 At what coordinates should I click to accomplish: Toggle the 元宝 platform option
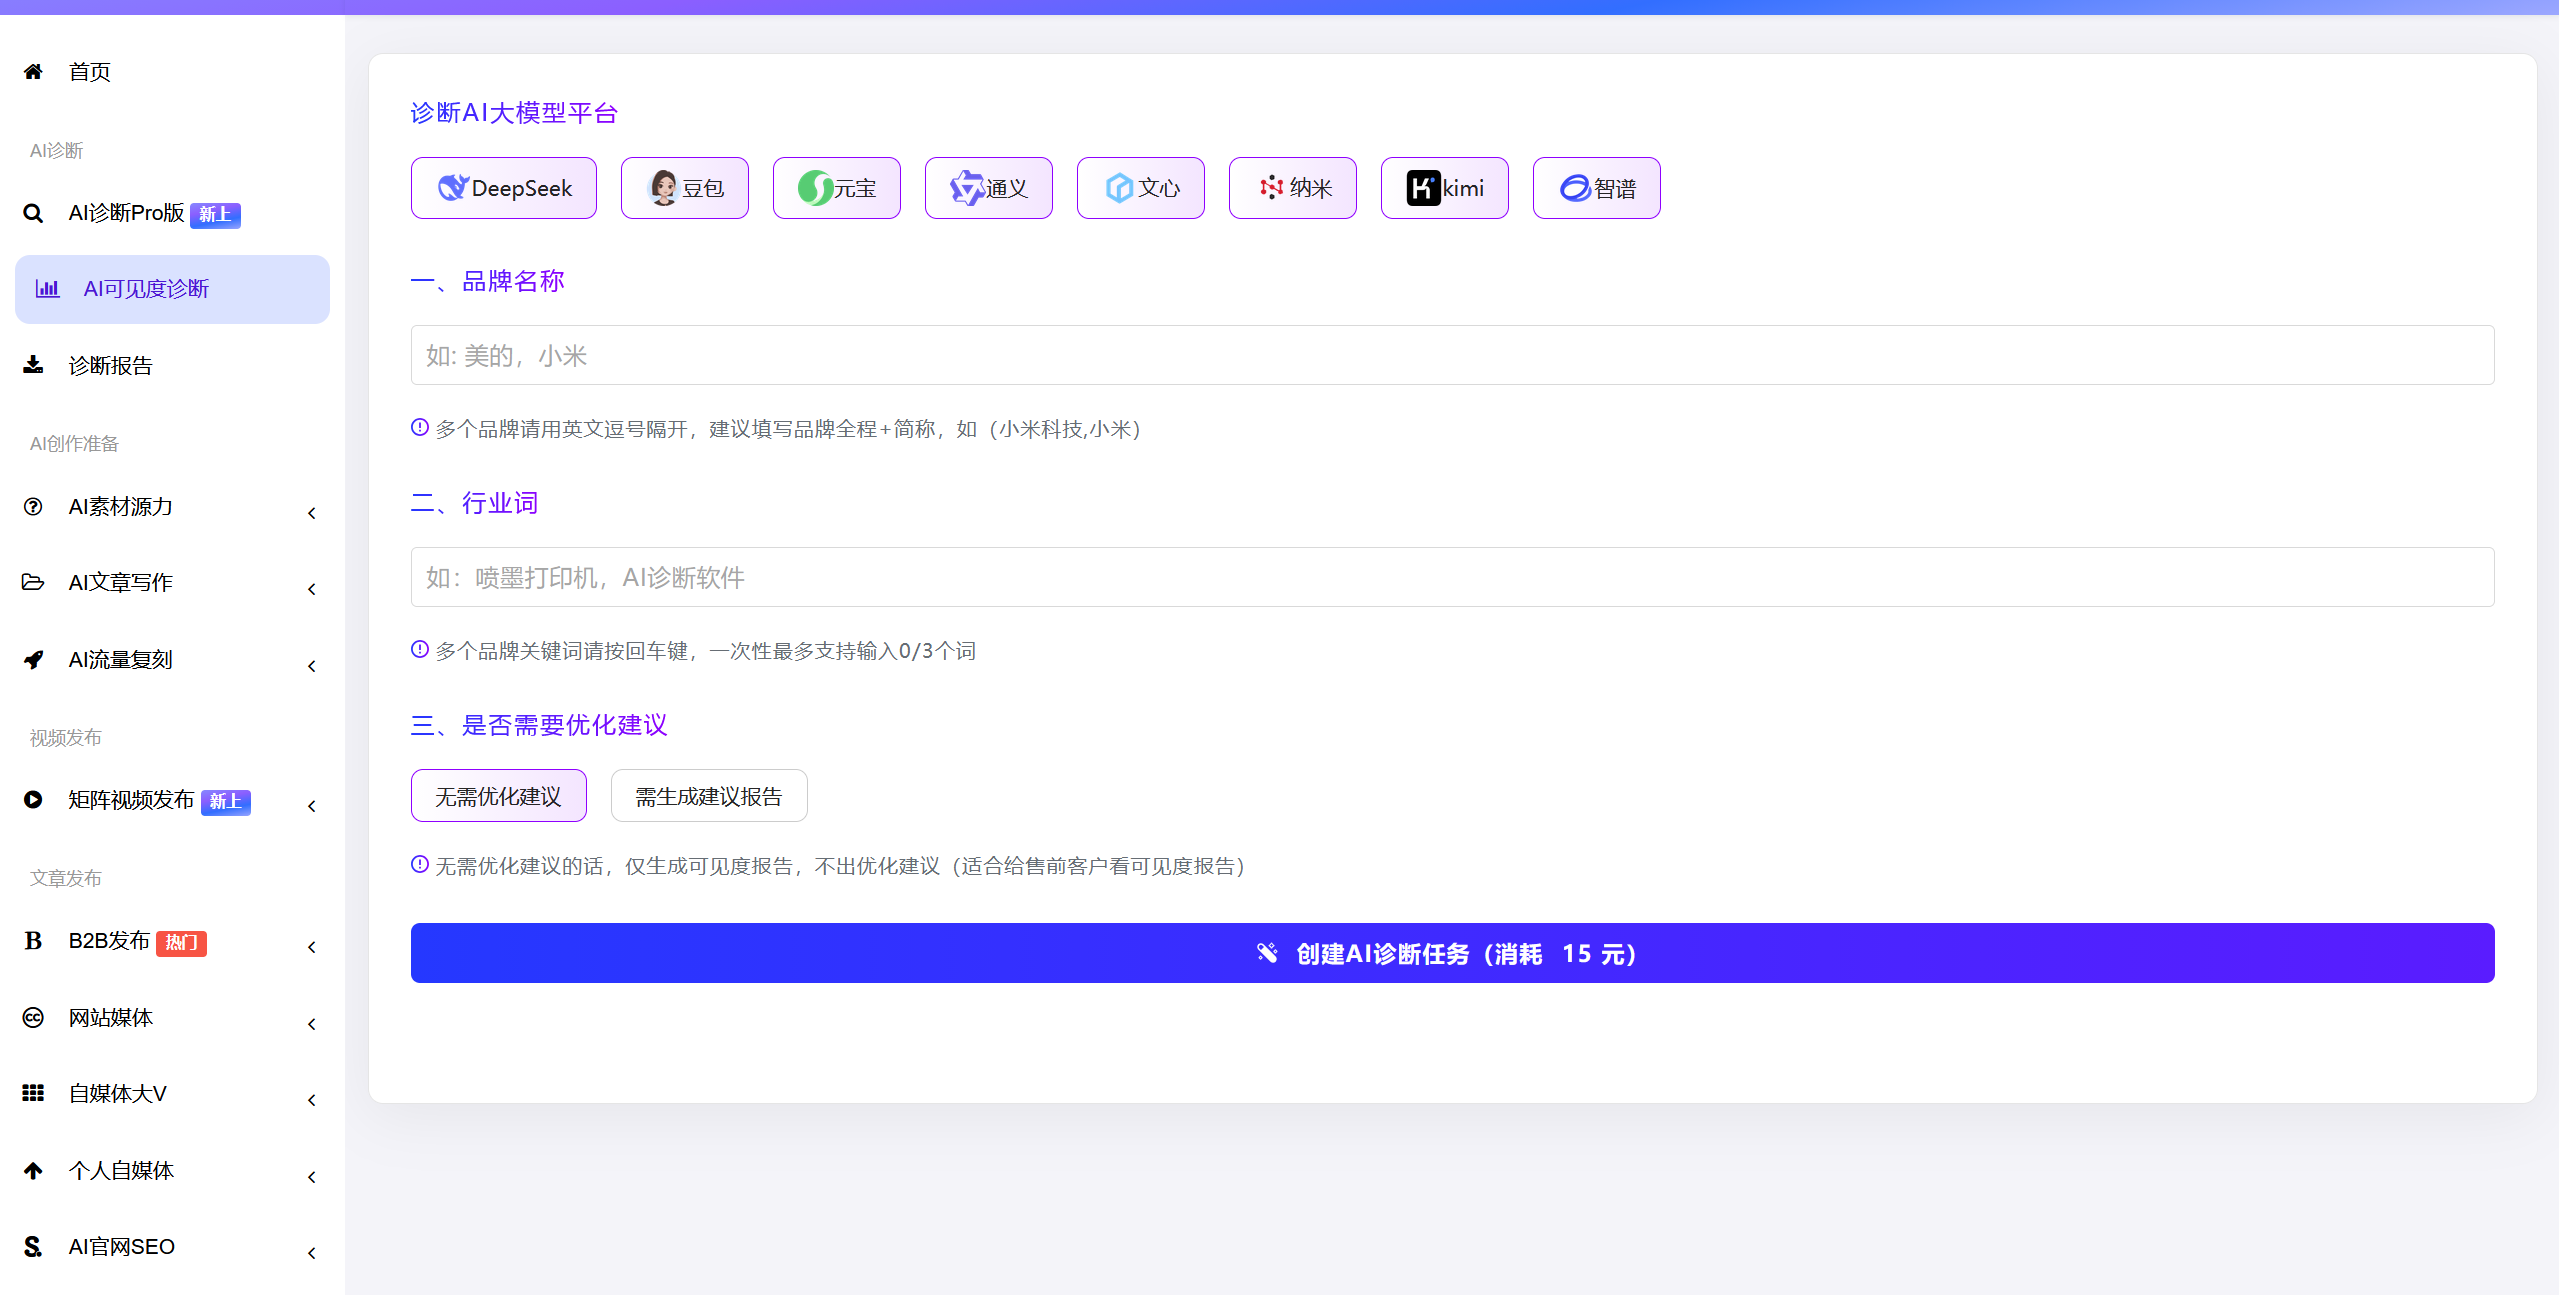coord(837,188)
